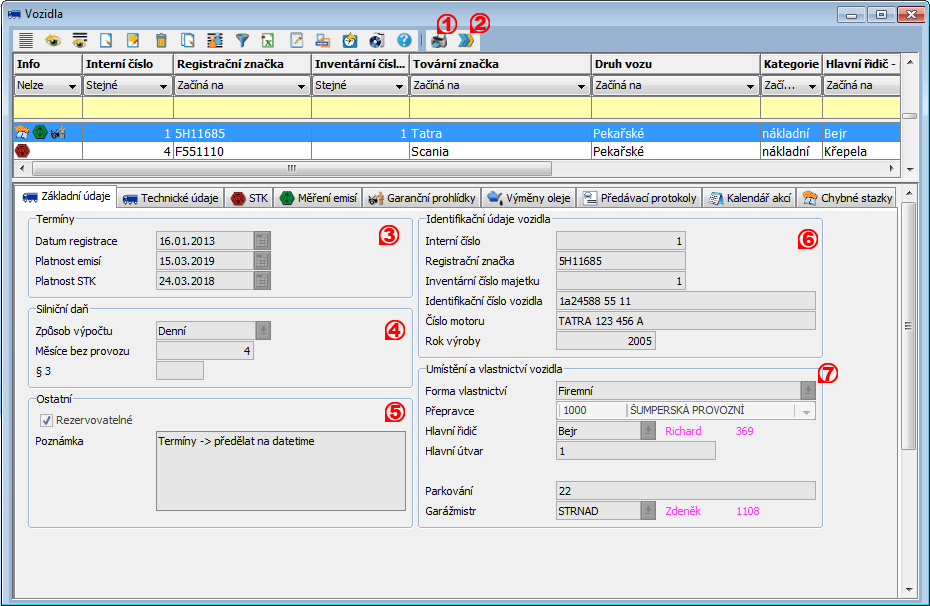Open help with the blue question mark icon
Image resolution: width=930 pixels, height=606 pixels.
(404, 41)
